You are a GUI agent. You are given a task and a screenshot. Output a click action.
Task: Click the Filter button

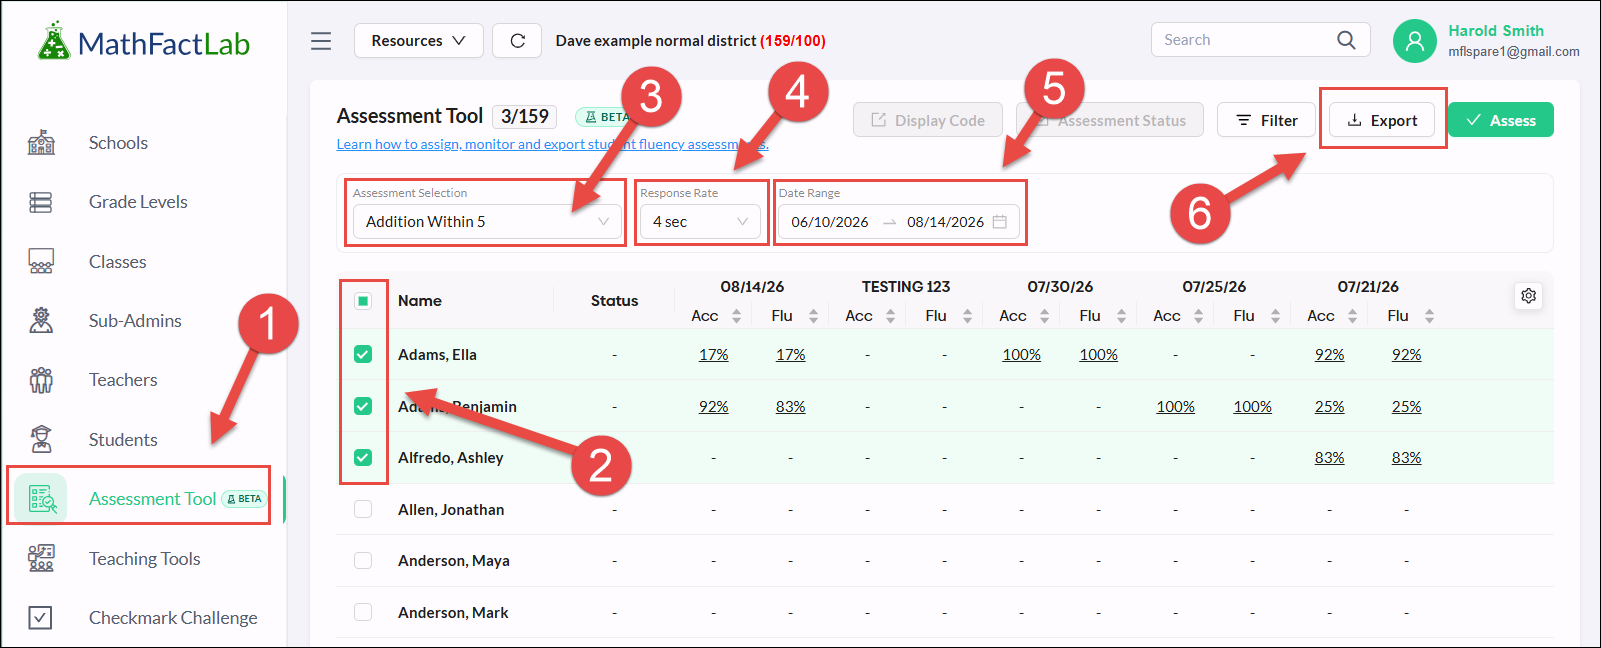click(x=1266, y=120)
